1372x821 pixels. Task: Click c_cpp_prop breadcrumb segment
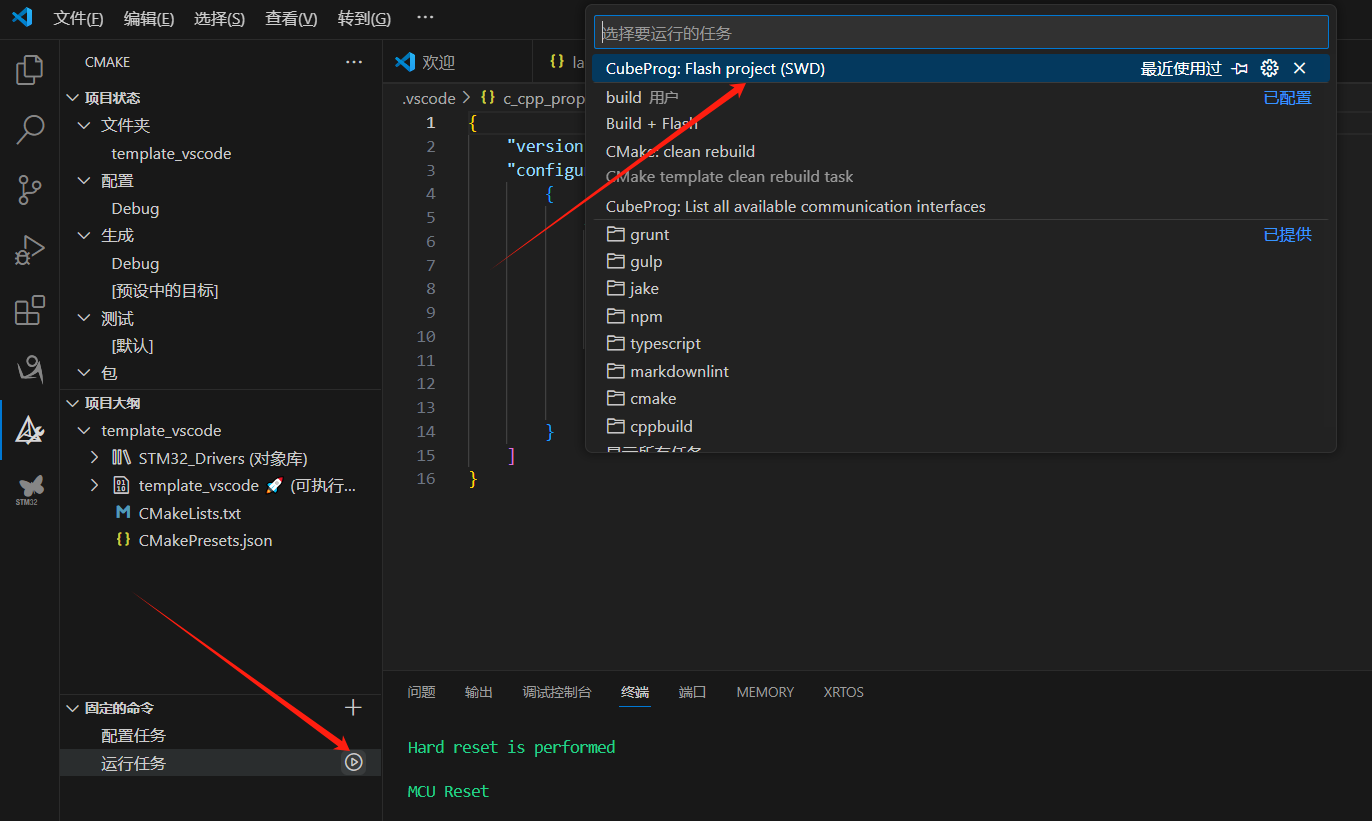[534, 98]
